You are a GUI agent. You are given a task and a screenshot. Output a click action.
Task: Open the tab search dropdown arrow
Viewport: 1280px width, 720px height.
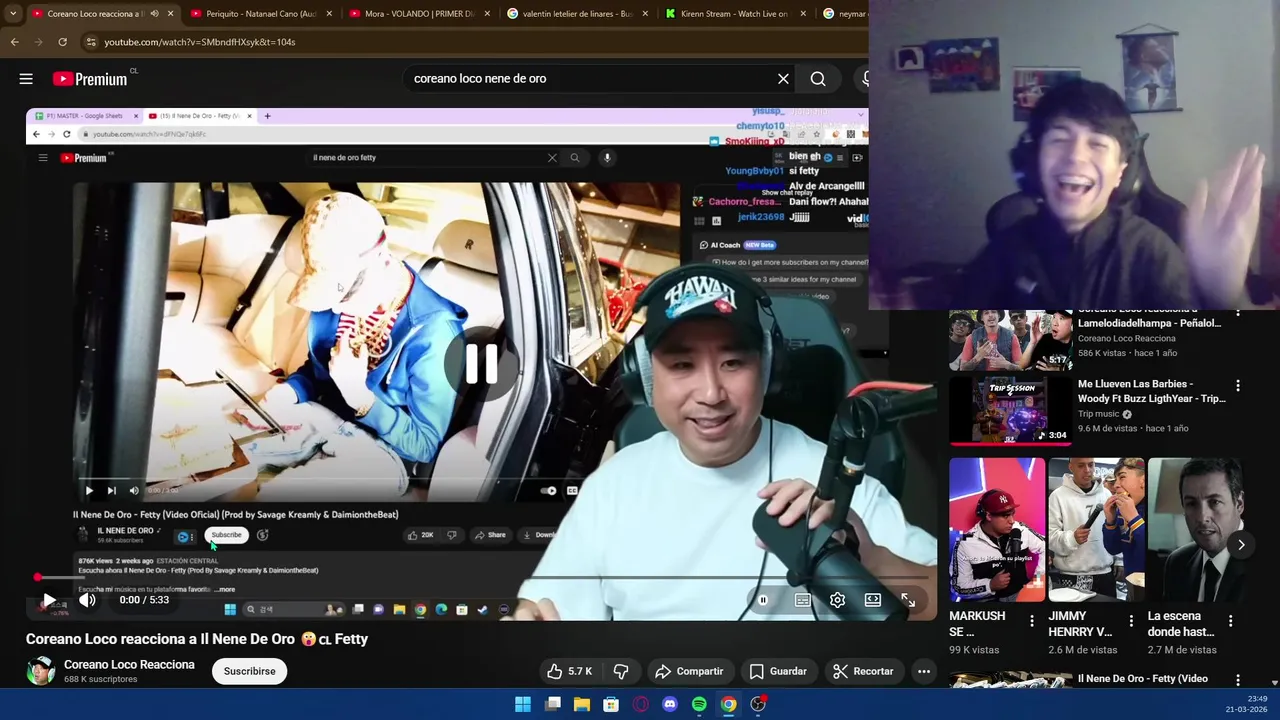pos(12,14)
